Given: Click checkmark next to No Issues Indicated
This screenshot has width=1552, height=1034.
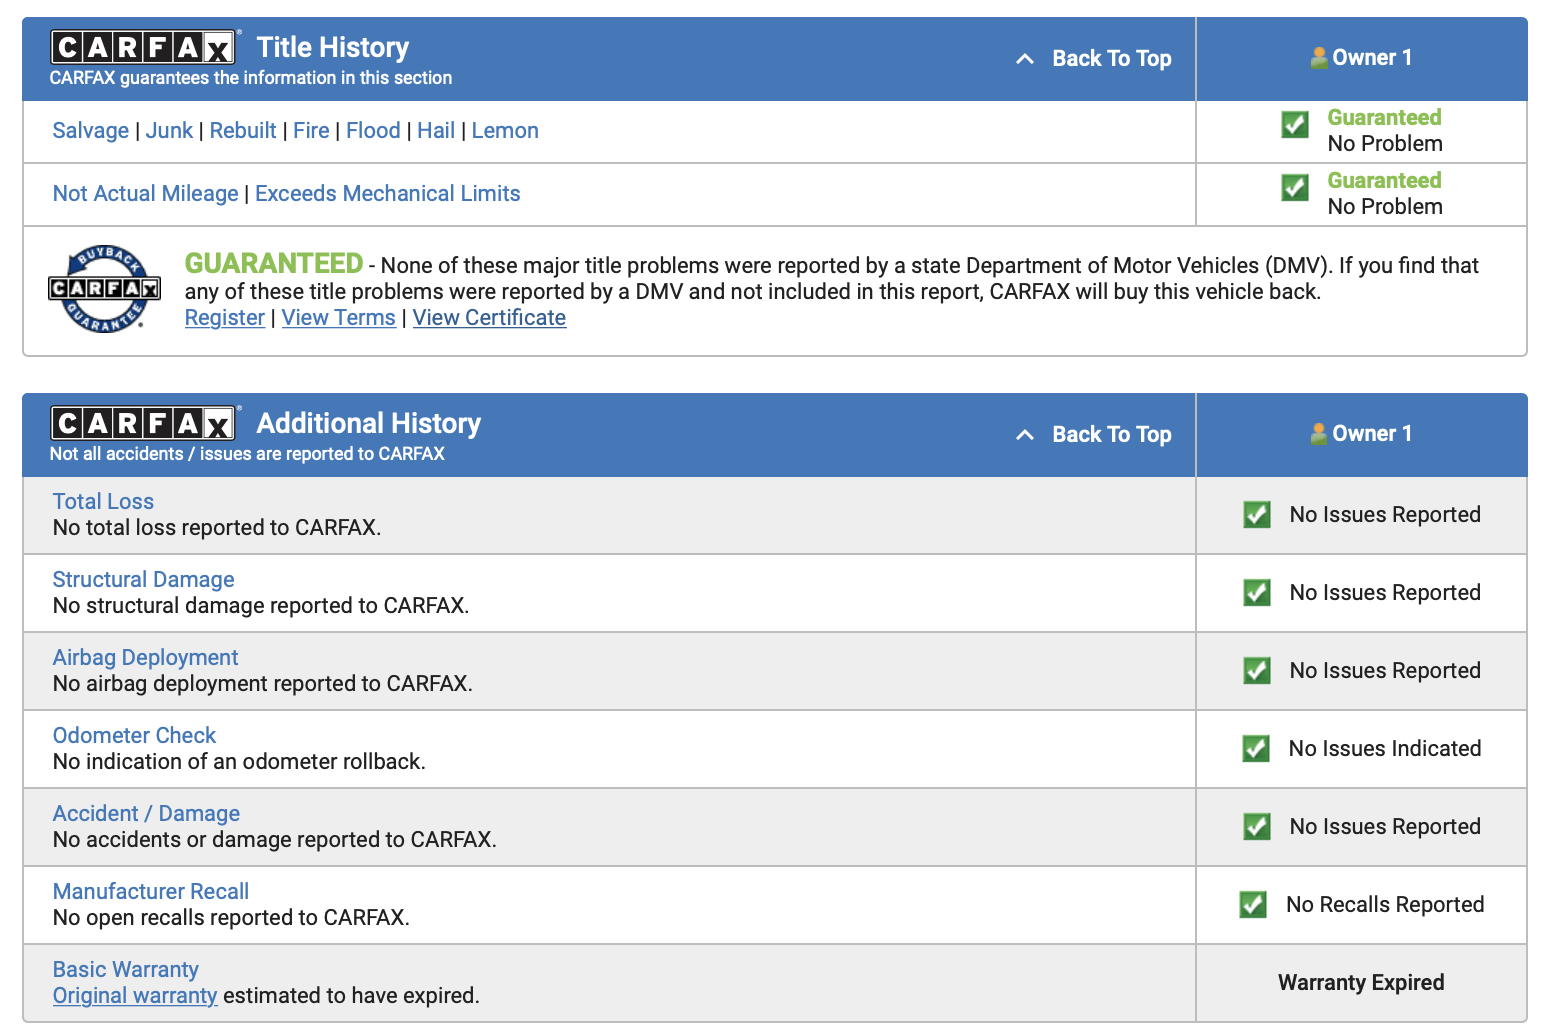Looking at the screenshot, I should [1256, 748].
